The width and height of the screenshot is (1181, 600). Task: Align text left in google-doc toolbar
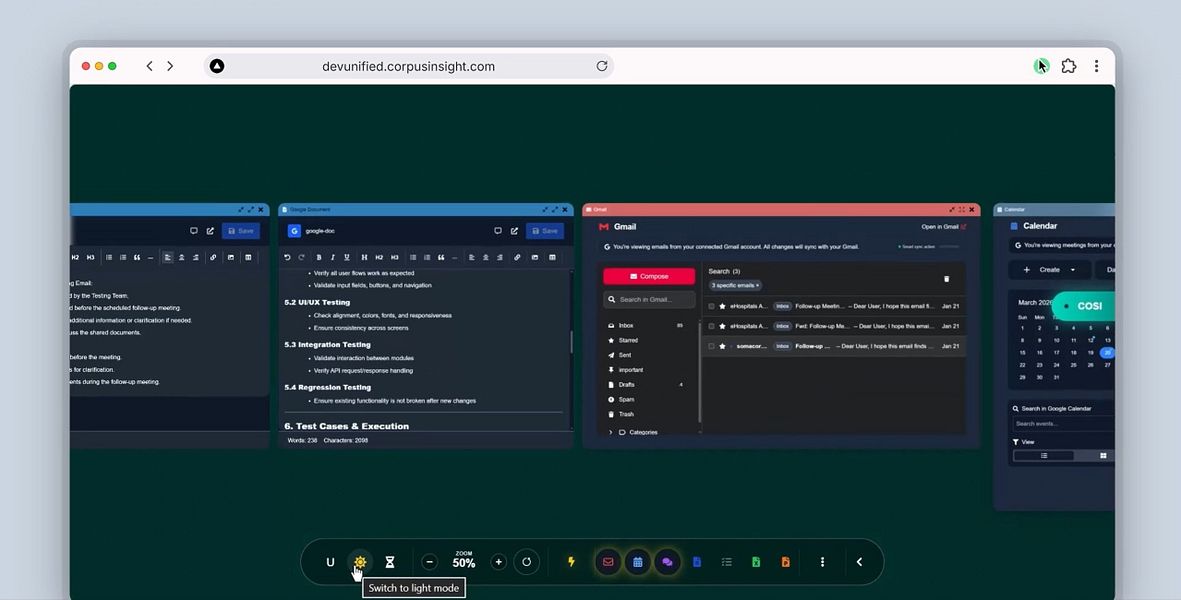click(471, 257)
